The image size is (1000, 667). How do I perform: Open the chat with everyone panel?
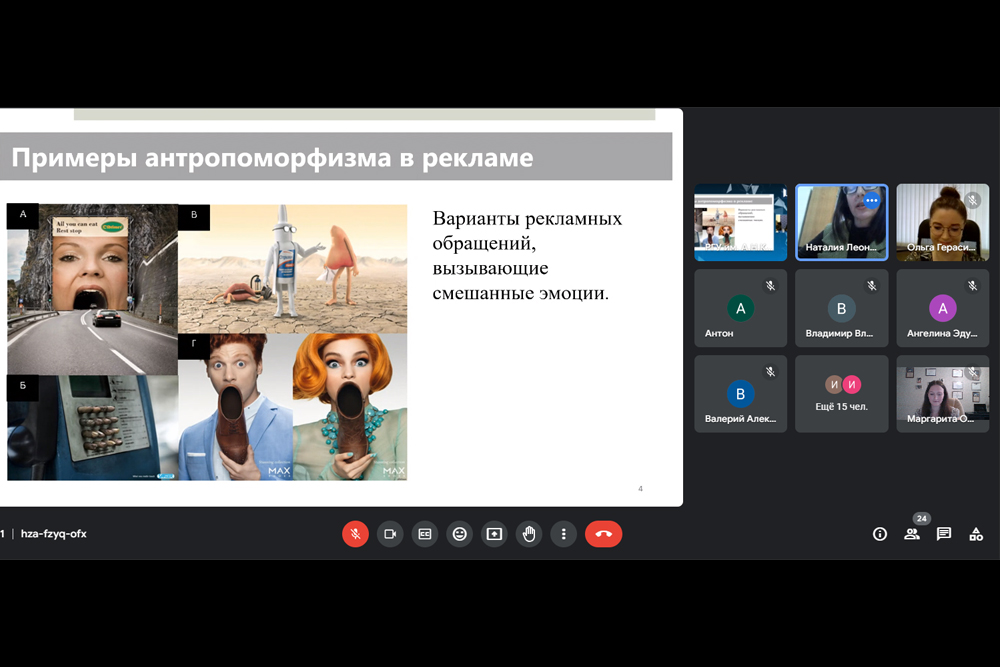[x=944, y=534]
